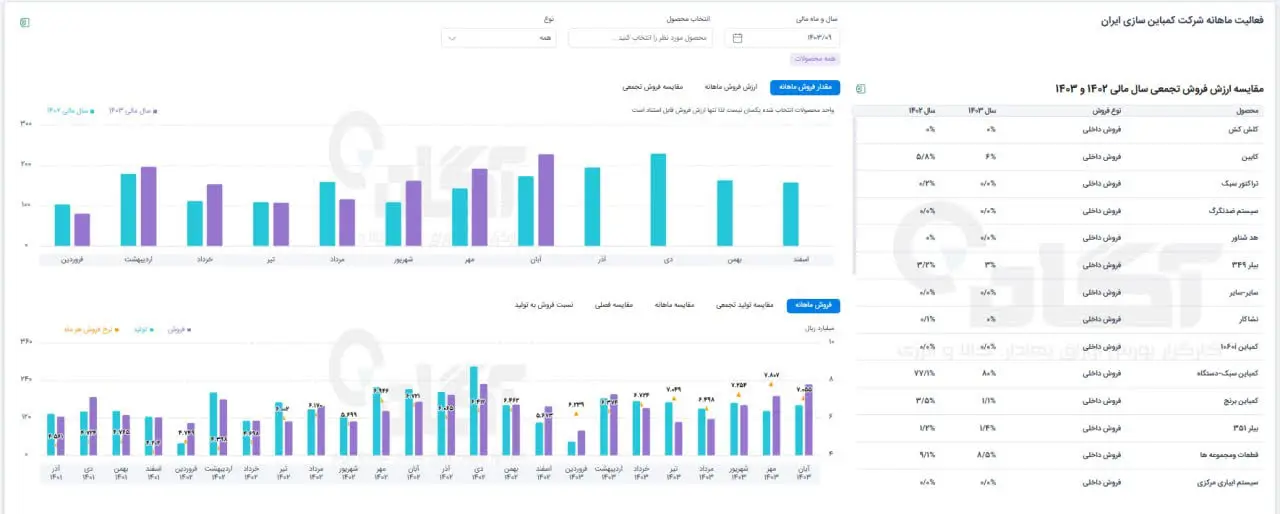Click the محصول column header in table
Viewport: 1280px width, 514px height.
[x=1247, y=109]
